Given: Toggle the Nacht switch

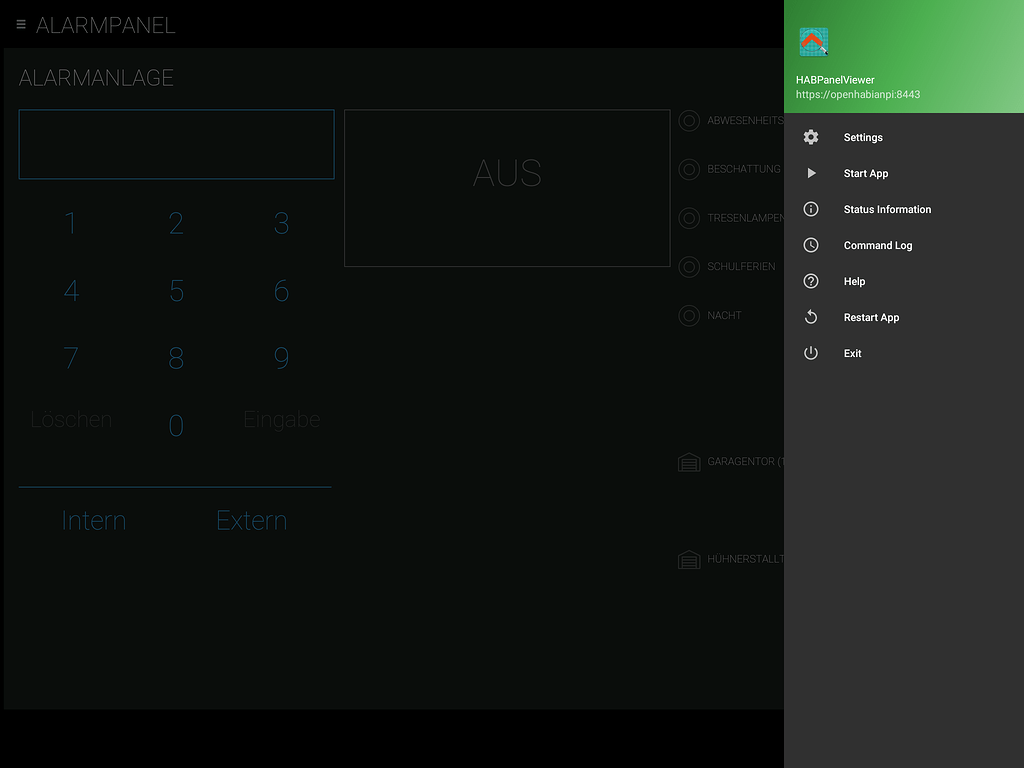Looking at the screenshot, I should point(689,315).
